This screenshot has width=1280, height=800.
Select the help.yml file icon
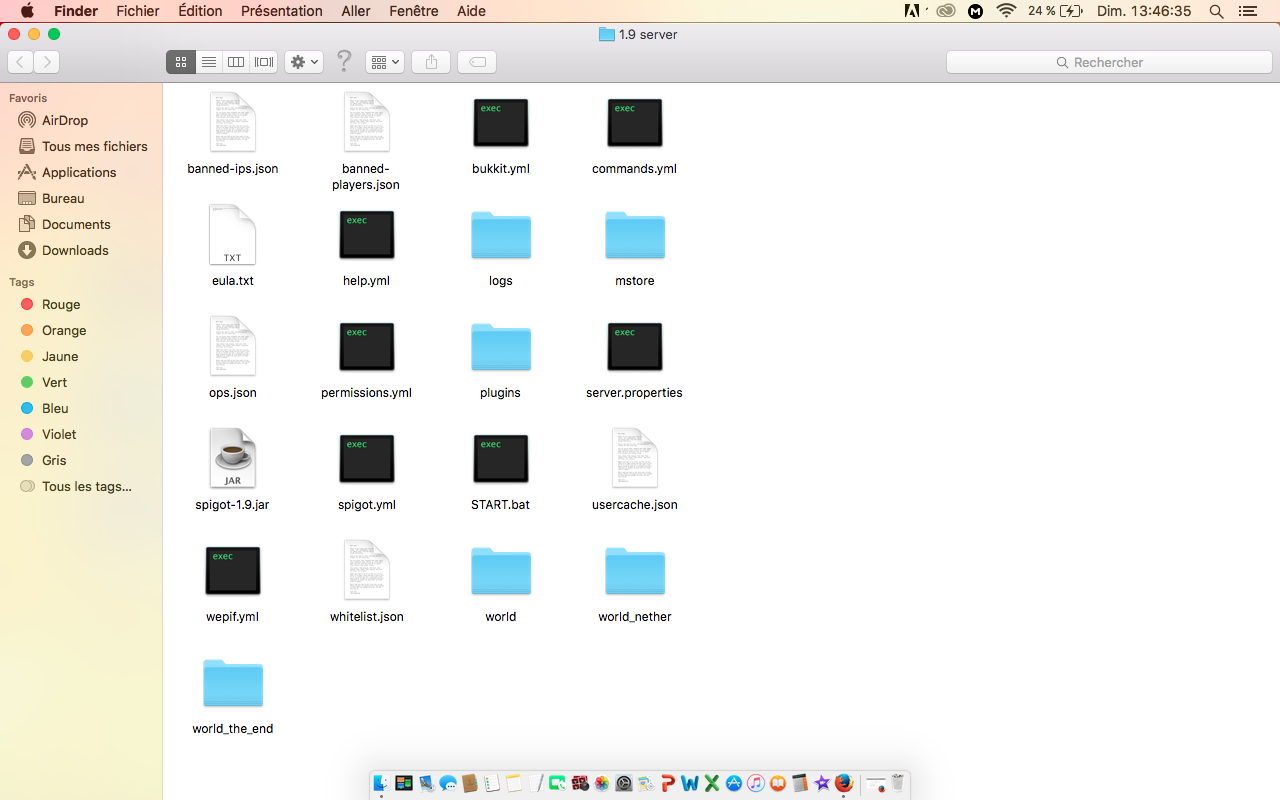point(367,235)
